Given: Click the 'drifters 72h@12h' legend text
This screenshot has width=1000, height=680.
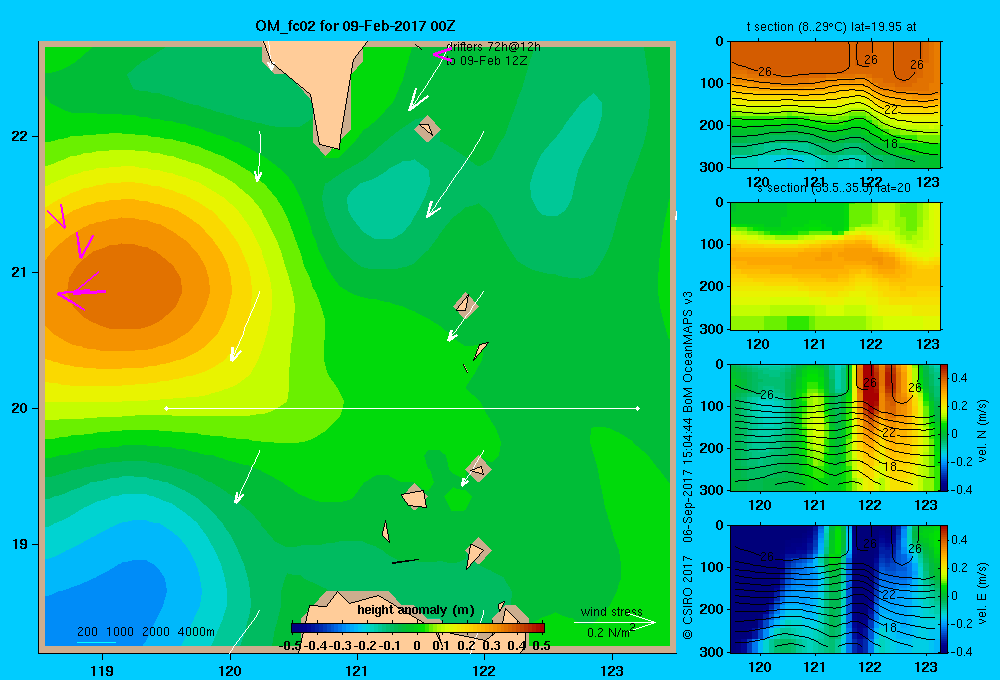Looking at the screenshot, I should (493, 47).
